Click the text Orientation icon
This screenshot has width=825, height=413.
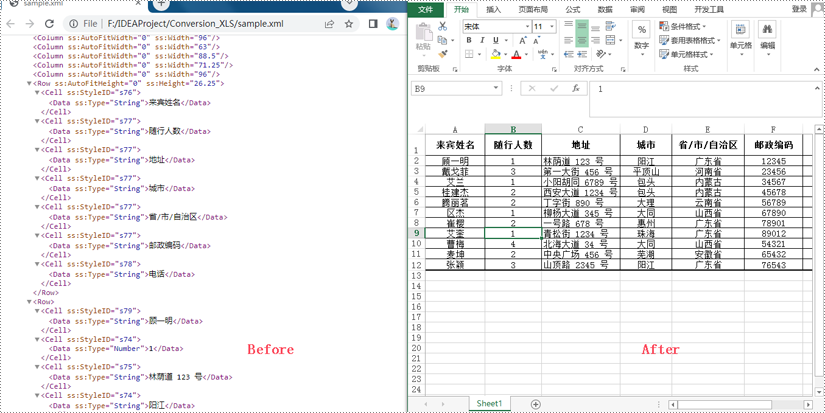(601, 54)
